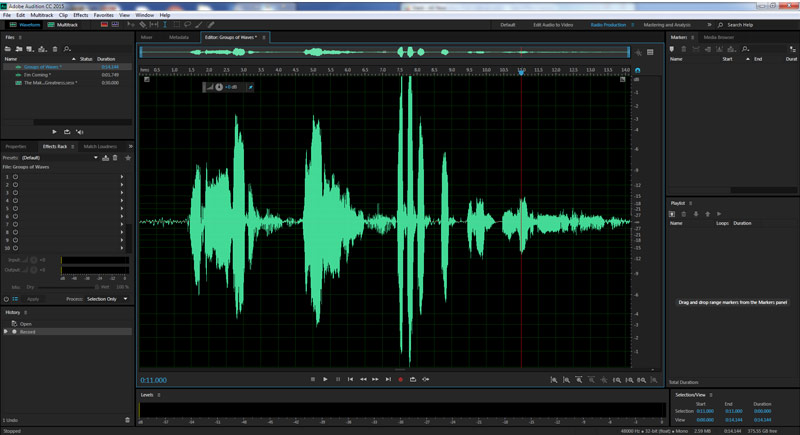Switch to Multitrack view button
This screenshot has height=435, width=800.
[62, 24]
